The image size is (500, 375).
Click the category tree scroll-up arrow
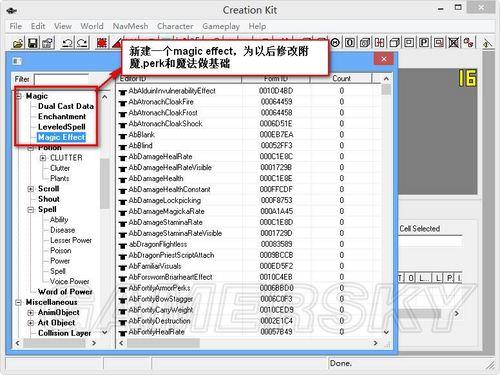click(105, 97)
